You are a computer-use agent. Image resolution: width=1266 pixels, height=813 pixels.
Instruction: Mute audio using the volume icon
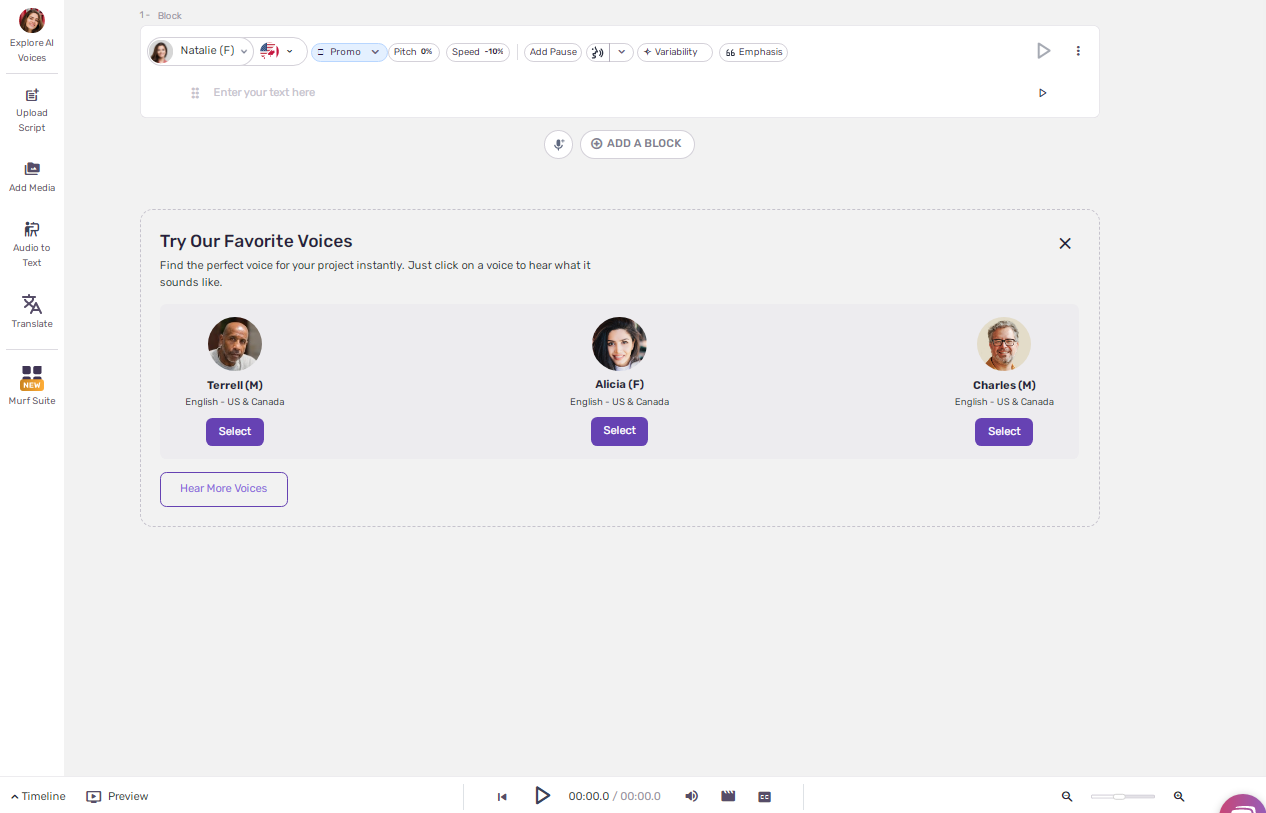(691, 796)
